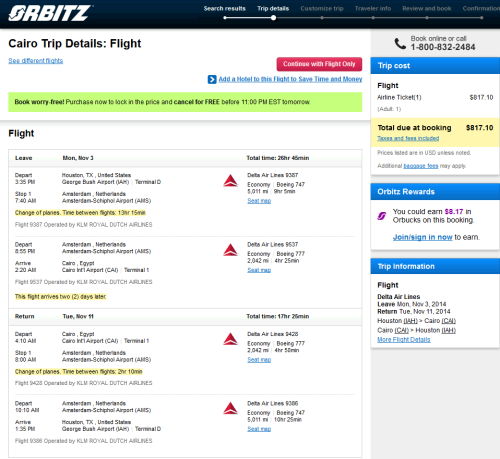This screenshot has height=459, width=500.
Task: Open the baggage fees link
Action: click(421, 166)
